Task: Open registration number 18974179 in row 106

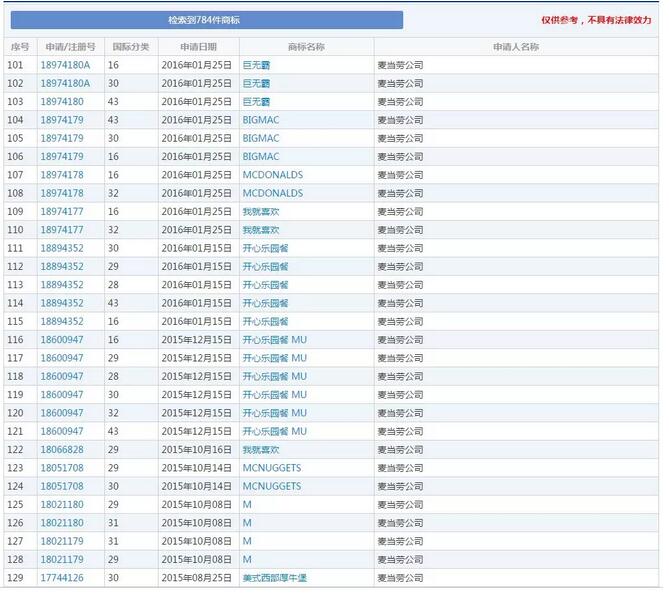Action: click(62, 157)
